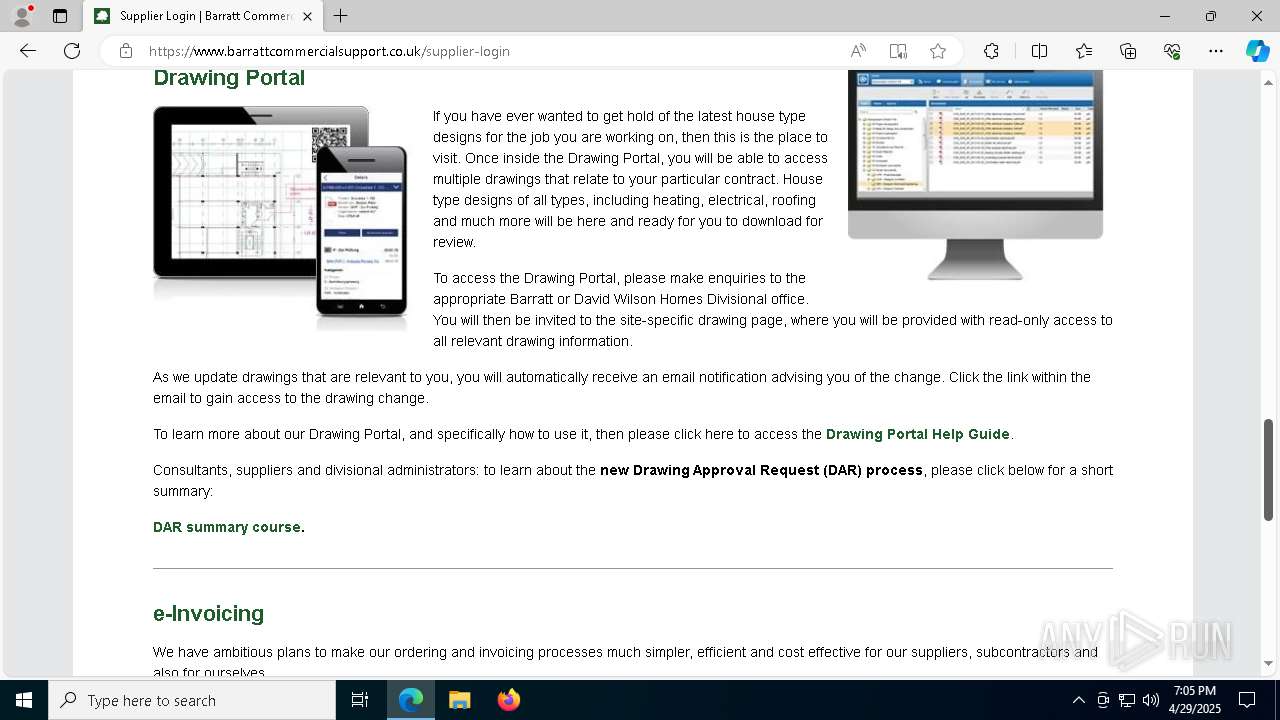Open Immersive Reader icon

pyautogui.click(x=898, y=51)
